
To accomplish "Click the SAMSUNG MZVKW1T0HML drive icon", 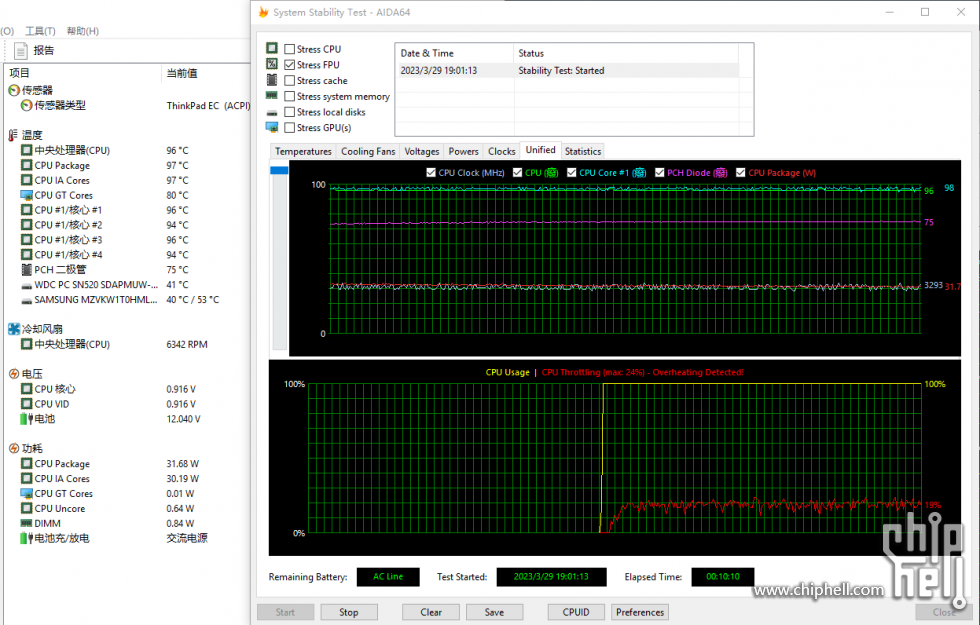I will coord(26,301).
